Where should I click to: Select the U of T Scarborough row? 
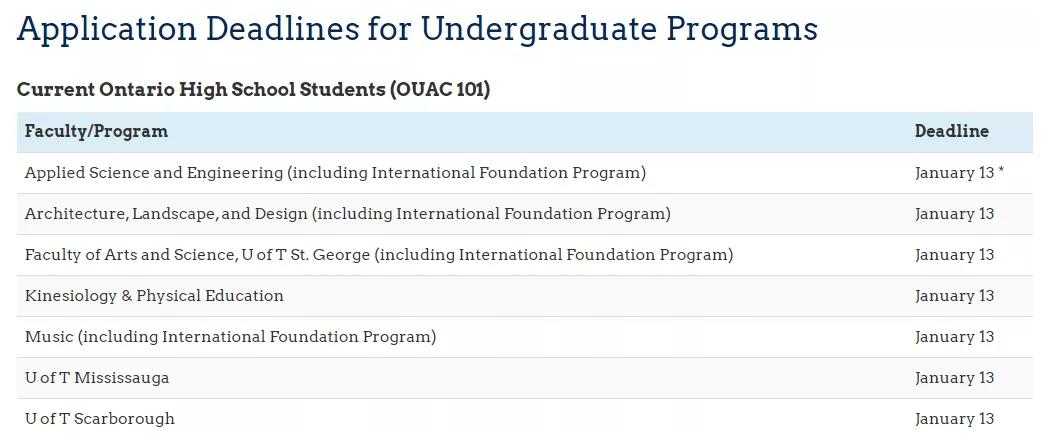(100, 419)
